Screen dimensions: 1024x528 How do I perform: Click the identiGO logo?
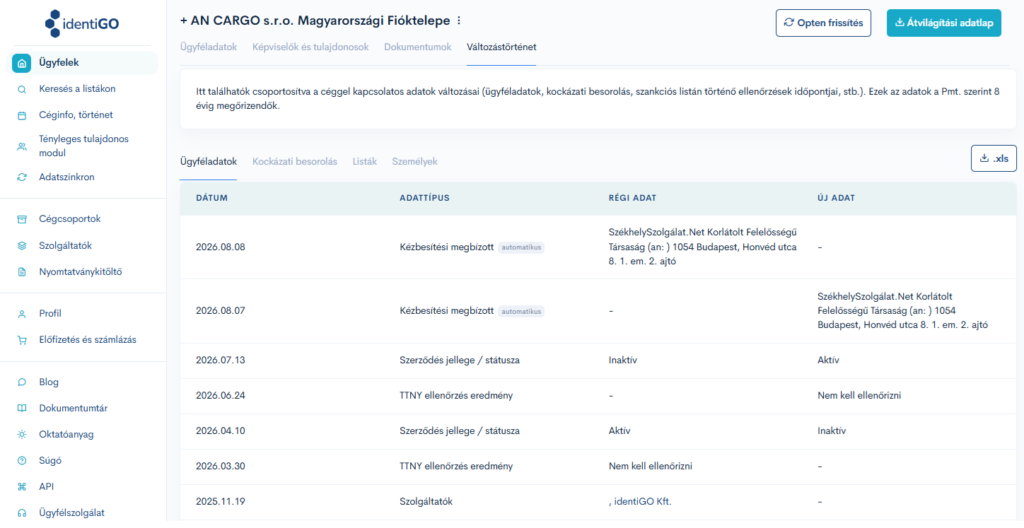pos(82,24)
